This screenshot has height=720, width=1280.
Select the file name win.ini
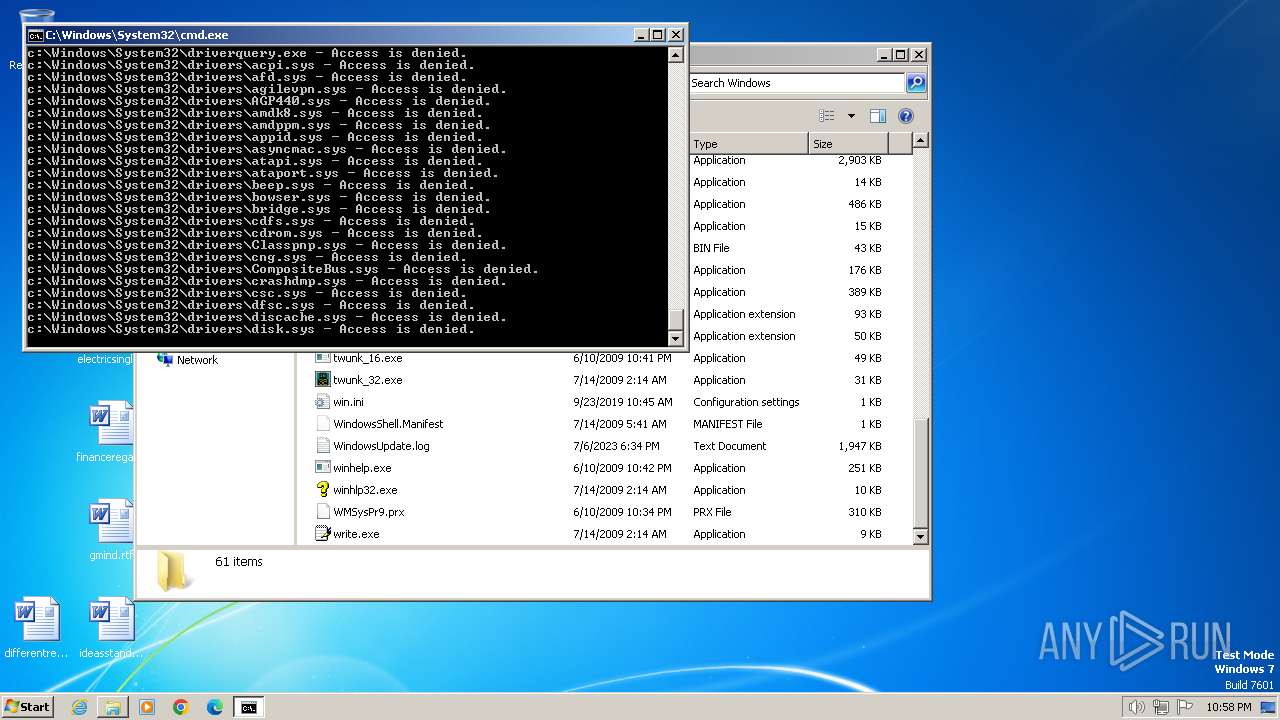pos(348,402)
